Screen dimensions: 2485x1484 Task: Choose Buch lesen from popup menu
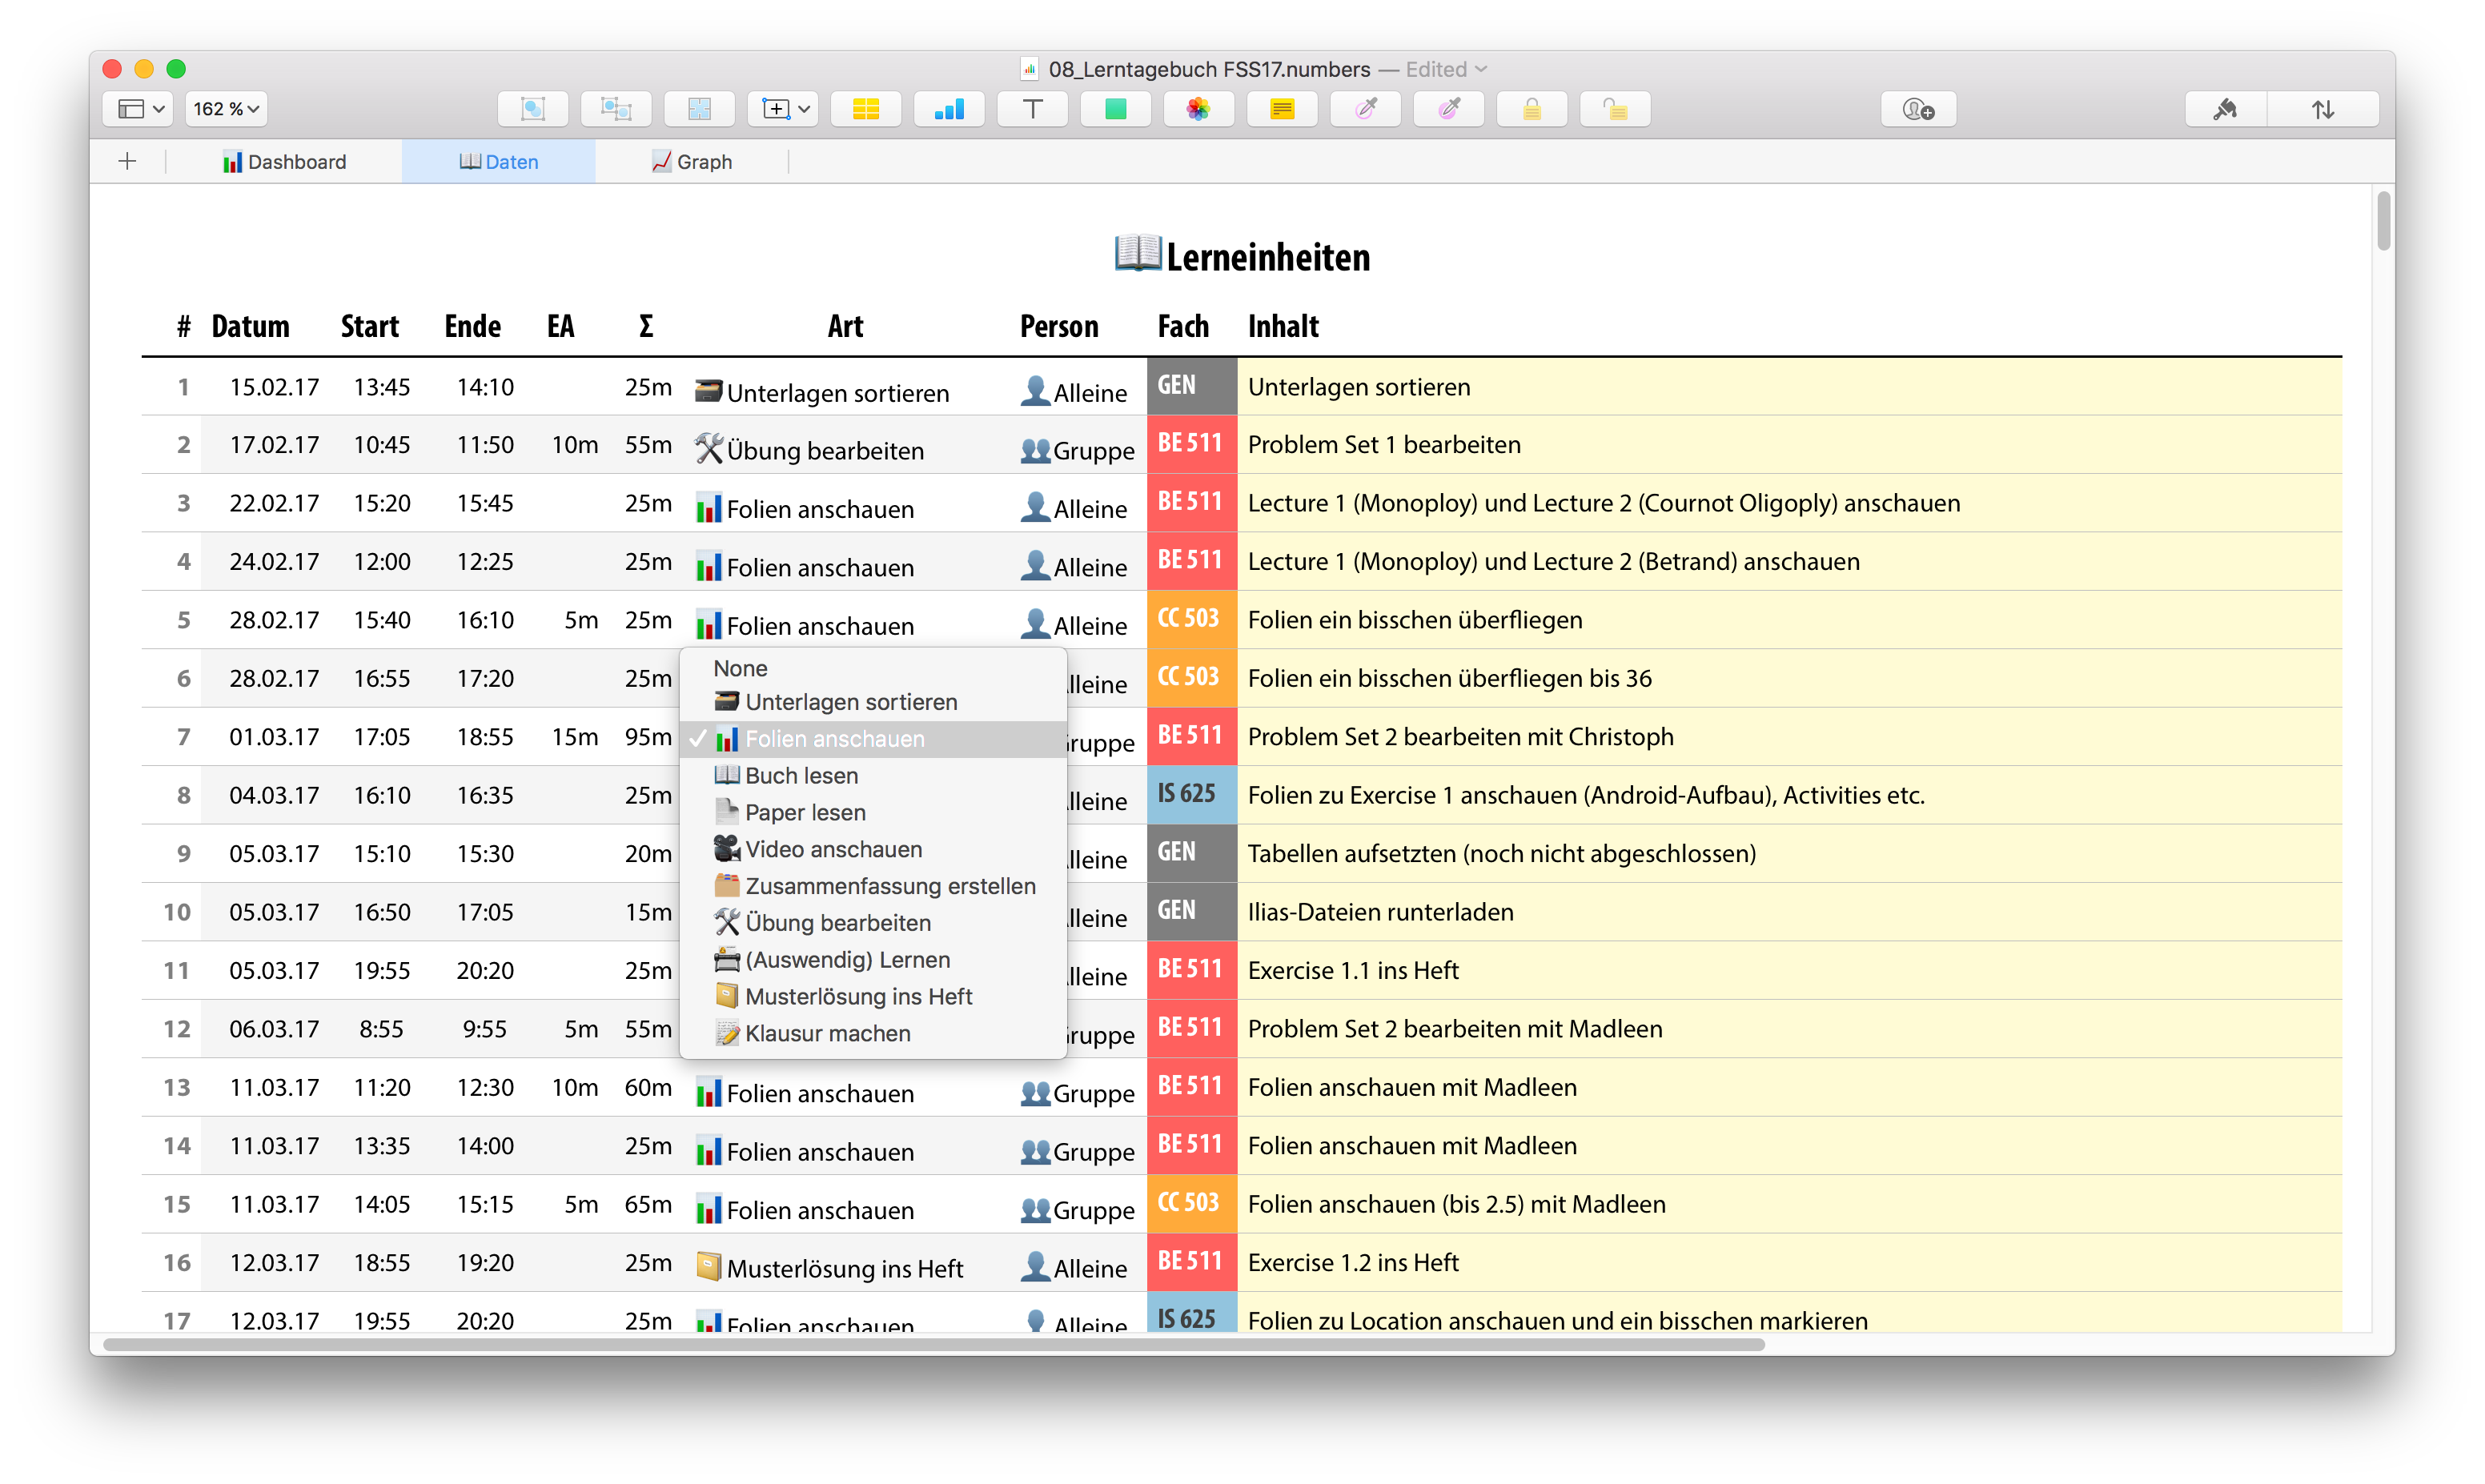pos(801,776)
